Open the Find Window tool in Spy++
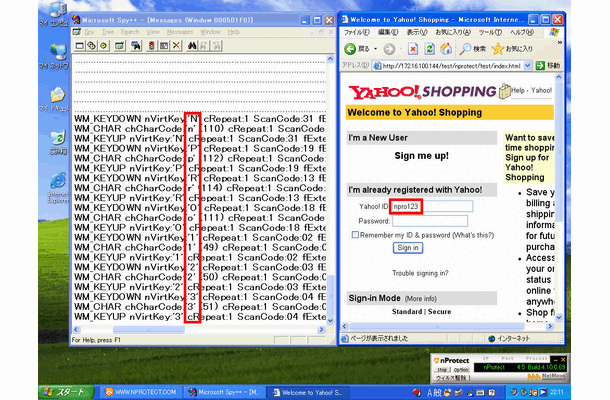The image size is (610, 400). (135, 46)
